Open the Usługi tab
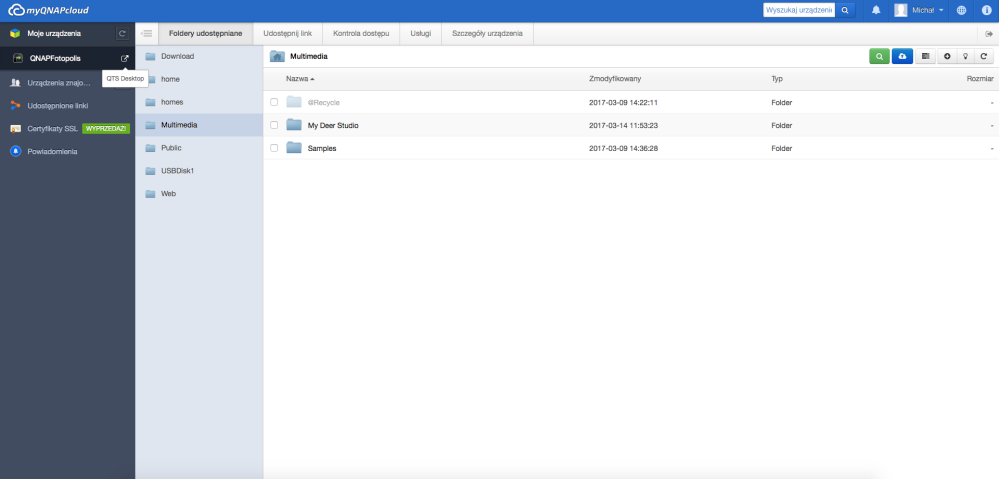 click(420, 34)
